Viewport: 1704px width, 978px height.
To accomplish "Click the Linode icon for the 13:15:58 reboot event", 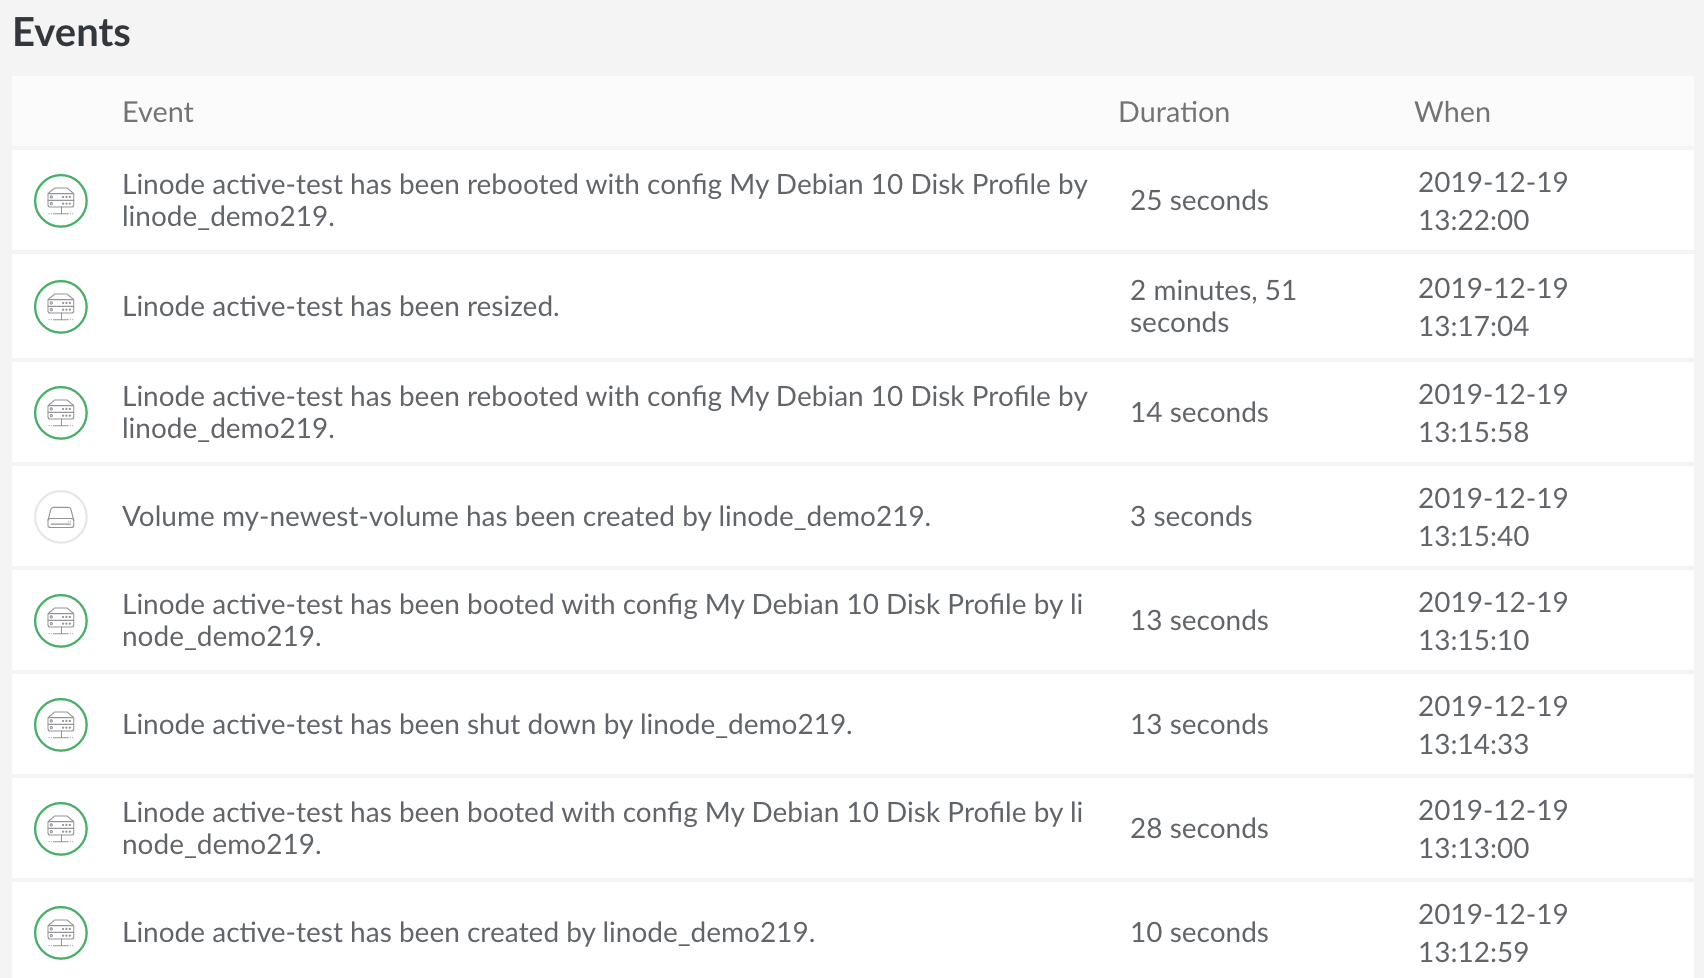I will (x=61, y=413).
